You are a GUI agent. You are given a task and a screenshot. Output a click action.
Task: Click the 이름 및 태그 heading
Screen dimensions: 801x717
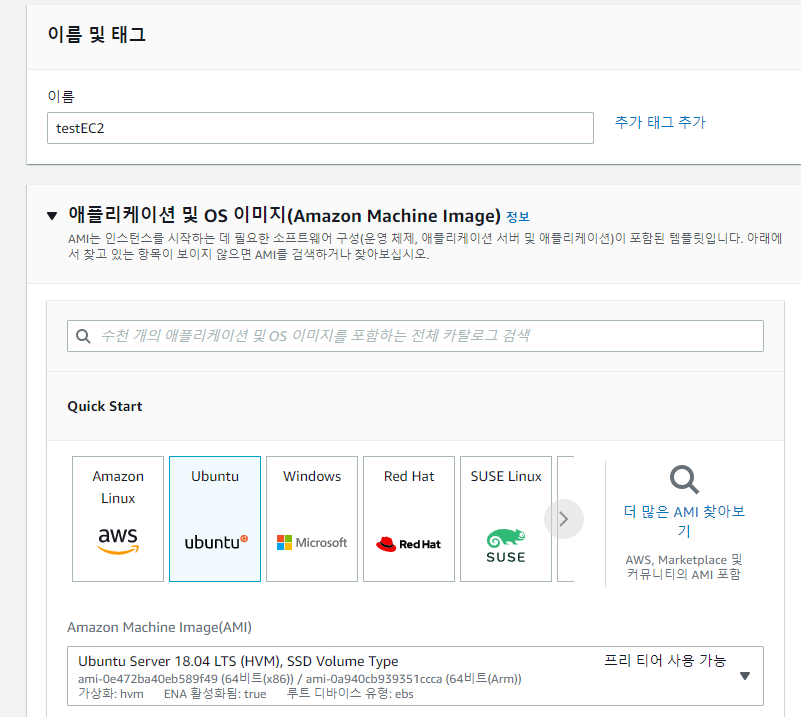(97, 35)
